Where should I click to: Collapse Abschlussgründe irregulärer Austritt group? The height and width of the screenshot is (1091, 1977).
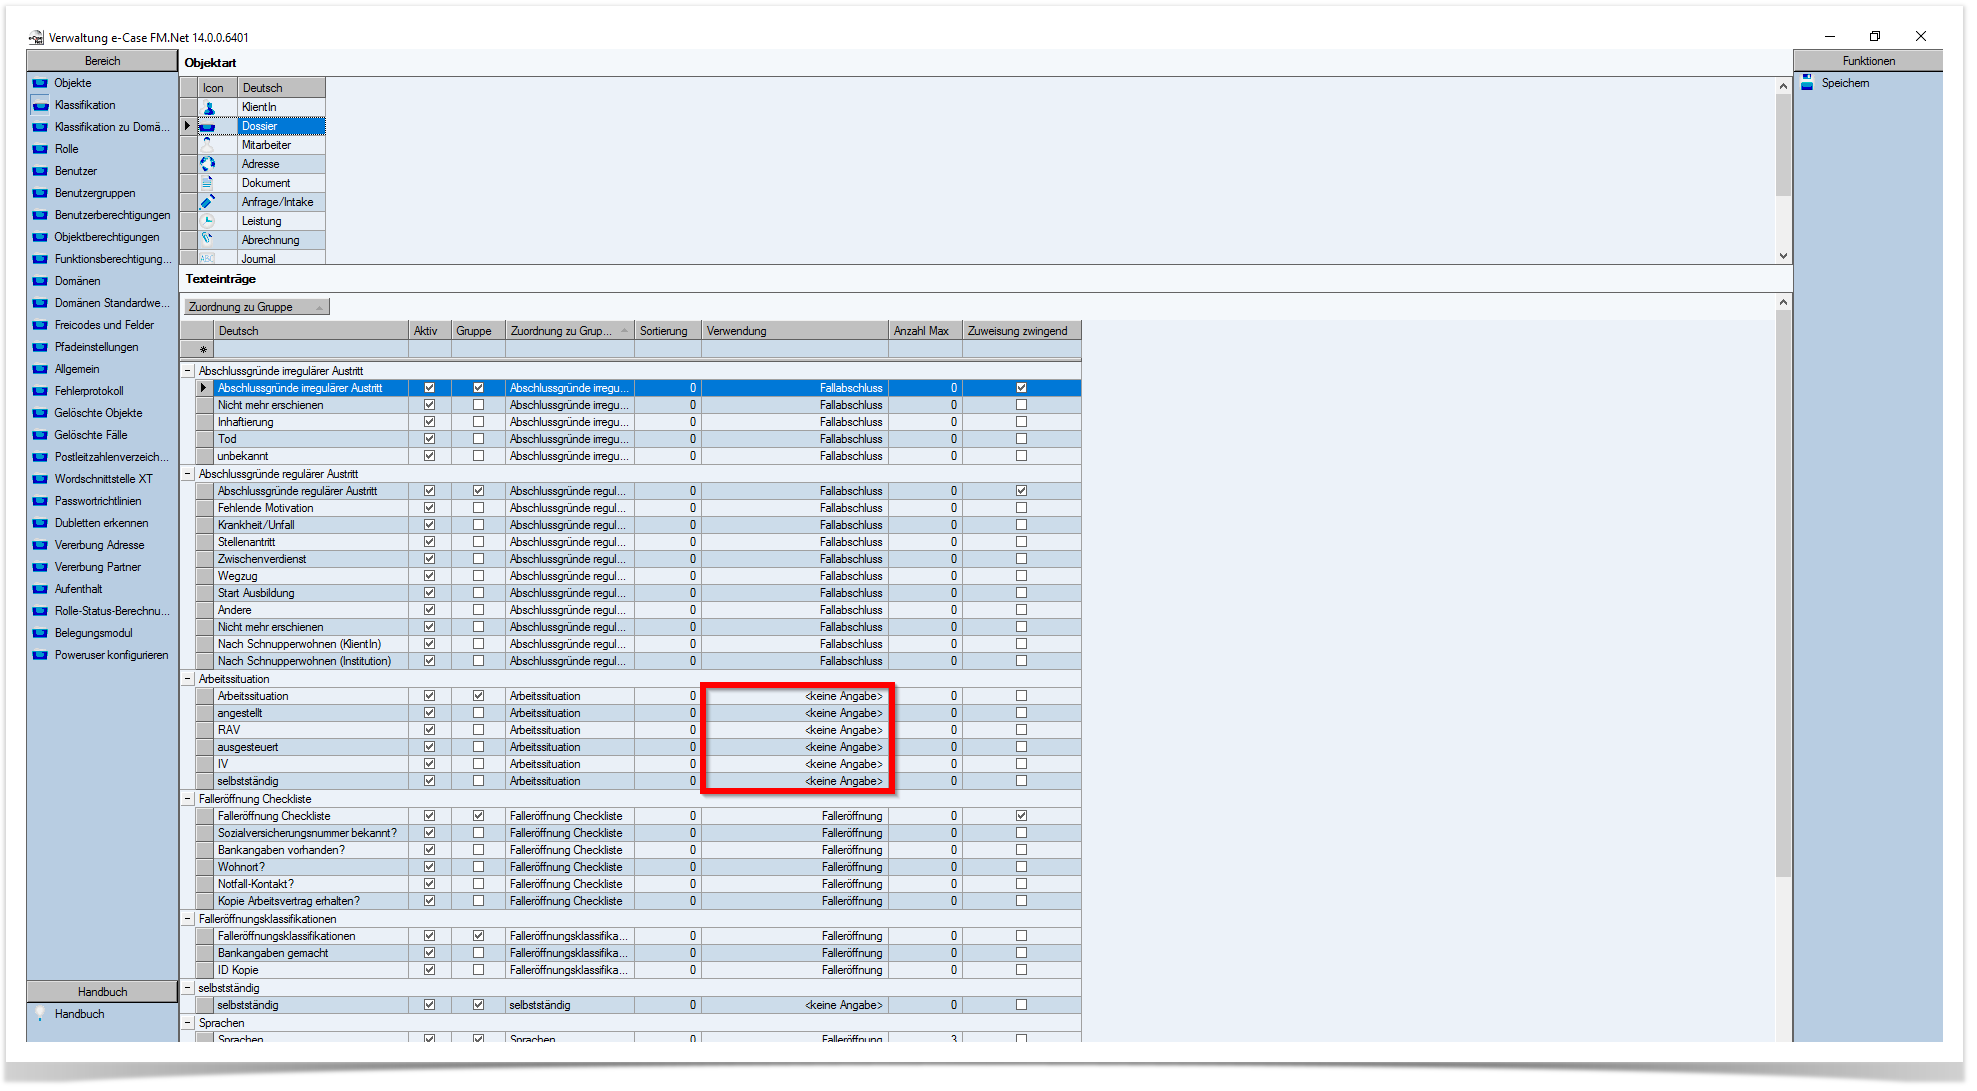[x=187, y=371]
